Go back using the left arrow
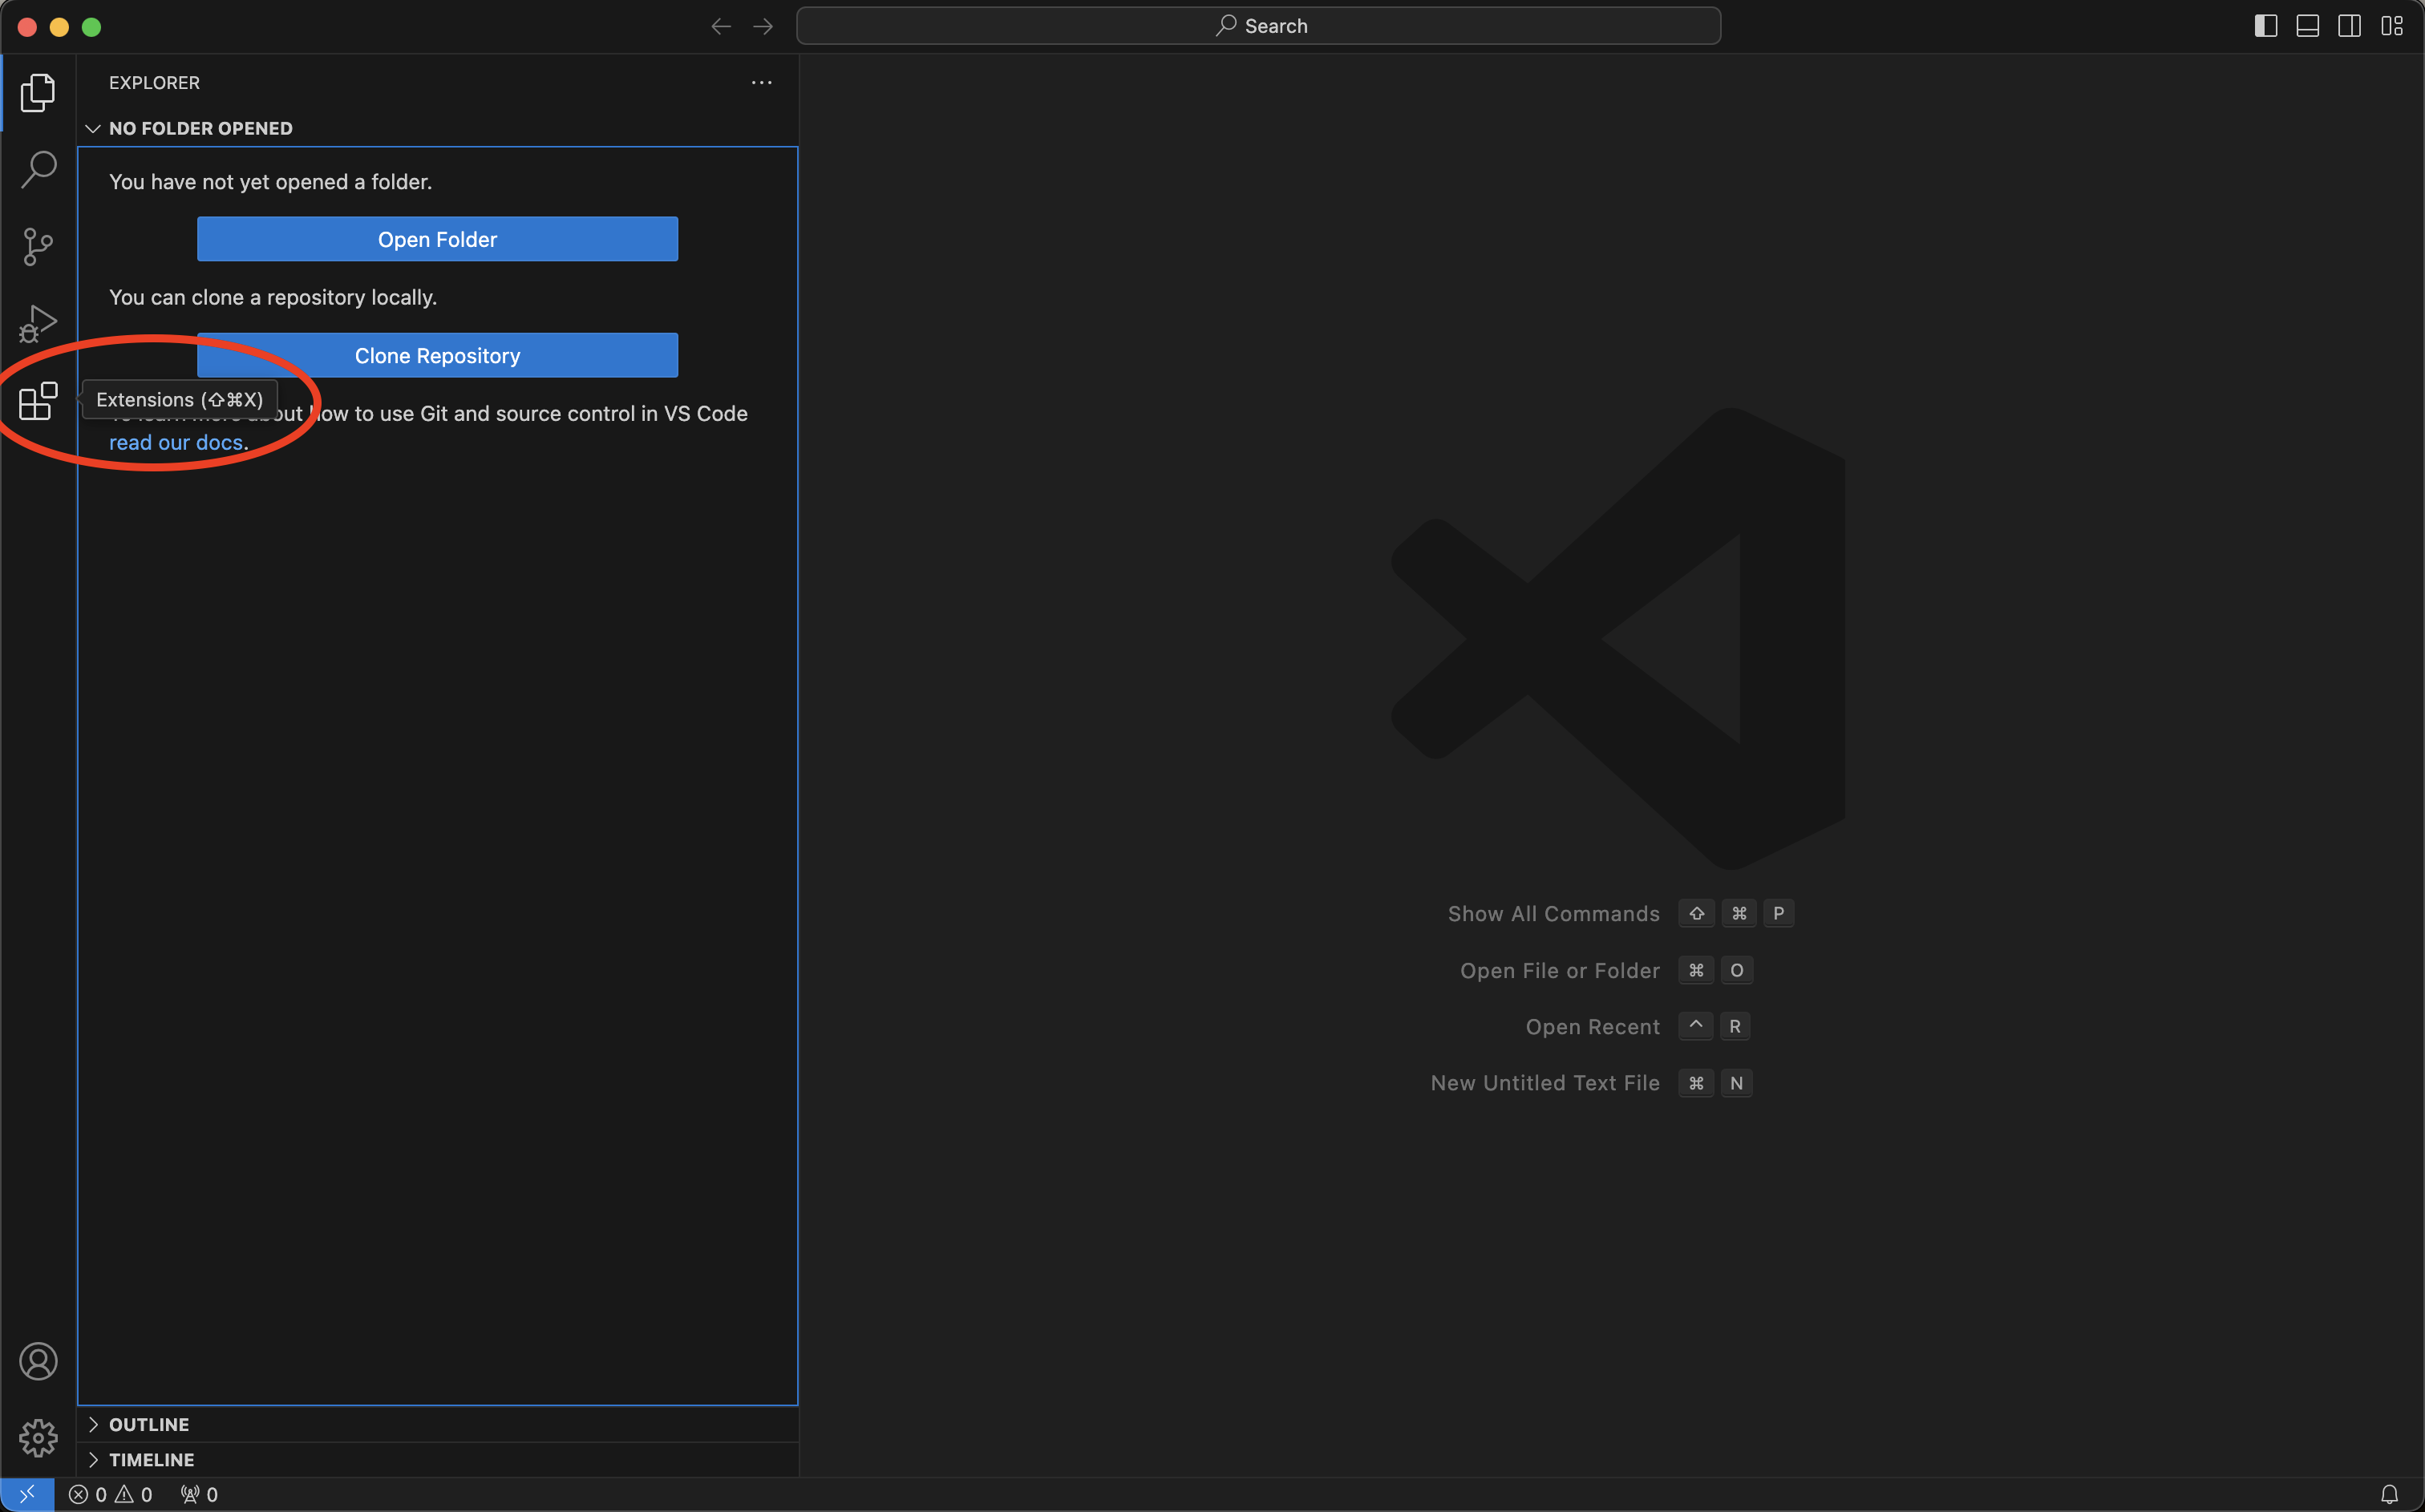The height and width of the screenshot is (1512, 2425). pos(721,26)
